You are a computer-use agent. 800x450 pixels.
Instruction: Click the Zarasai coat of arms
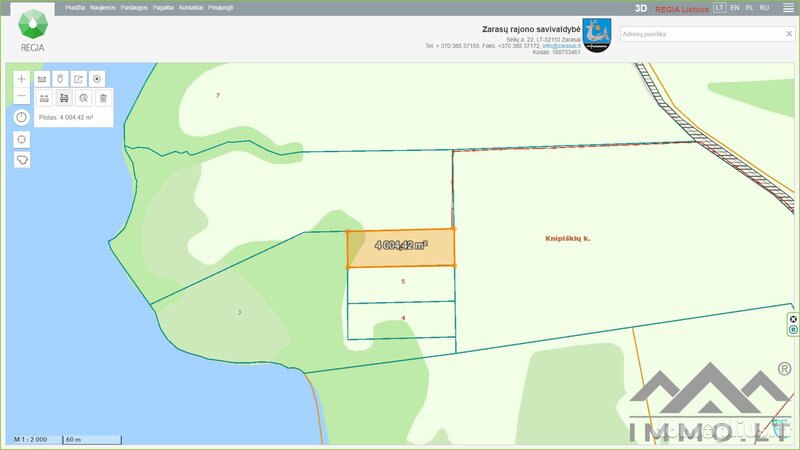click(x=596, y=35)
